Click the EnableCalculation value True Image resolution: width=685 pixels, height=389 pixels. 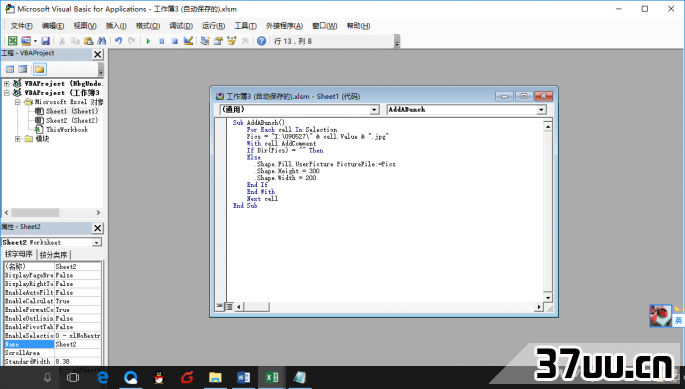coord(78,301)
